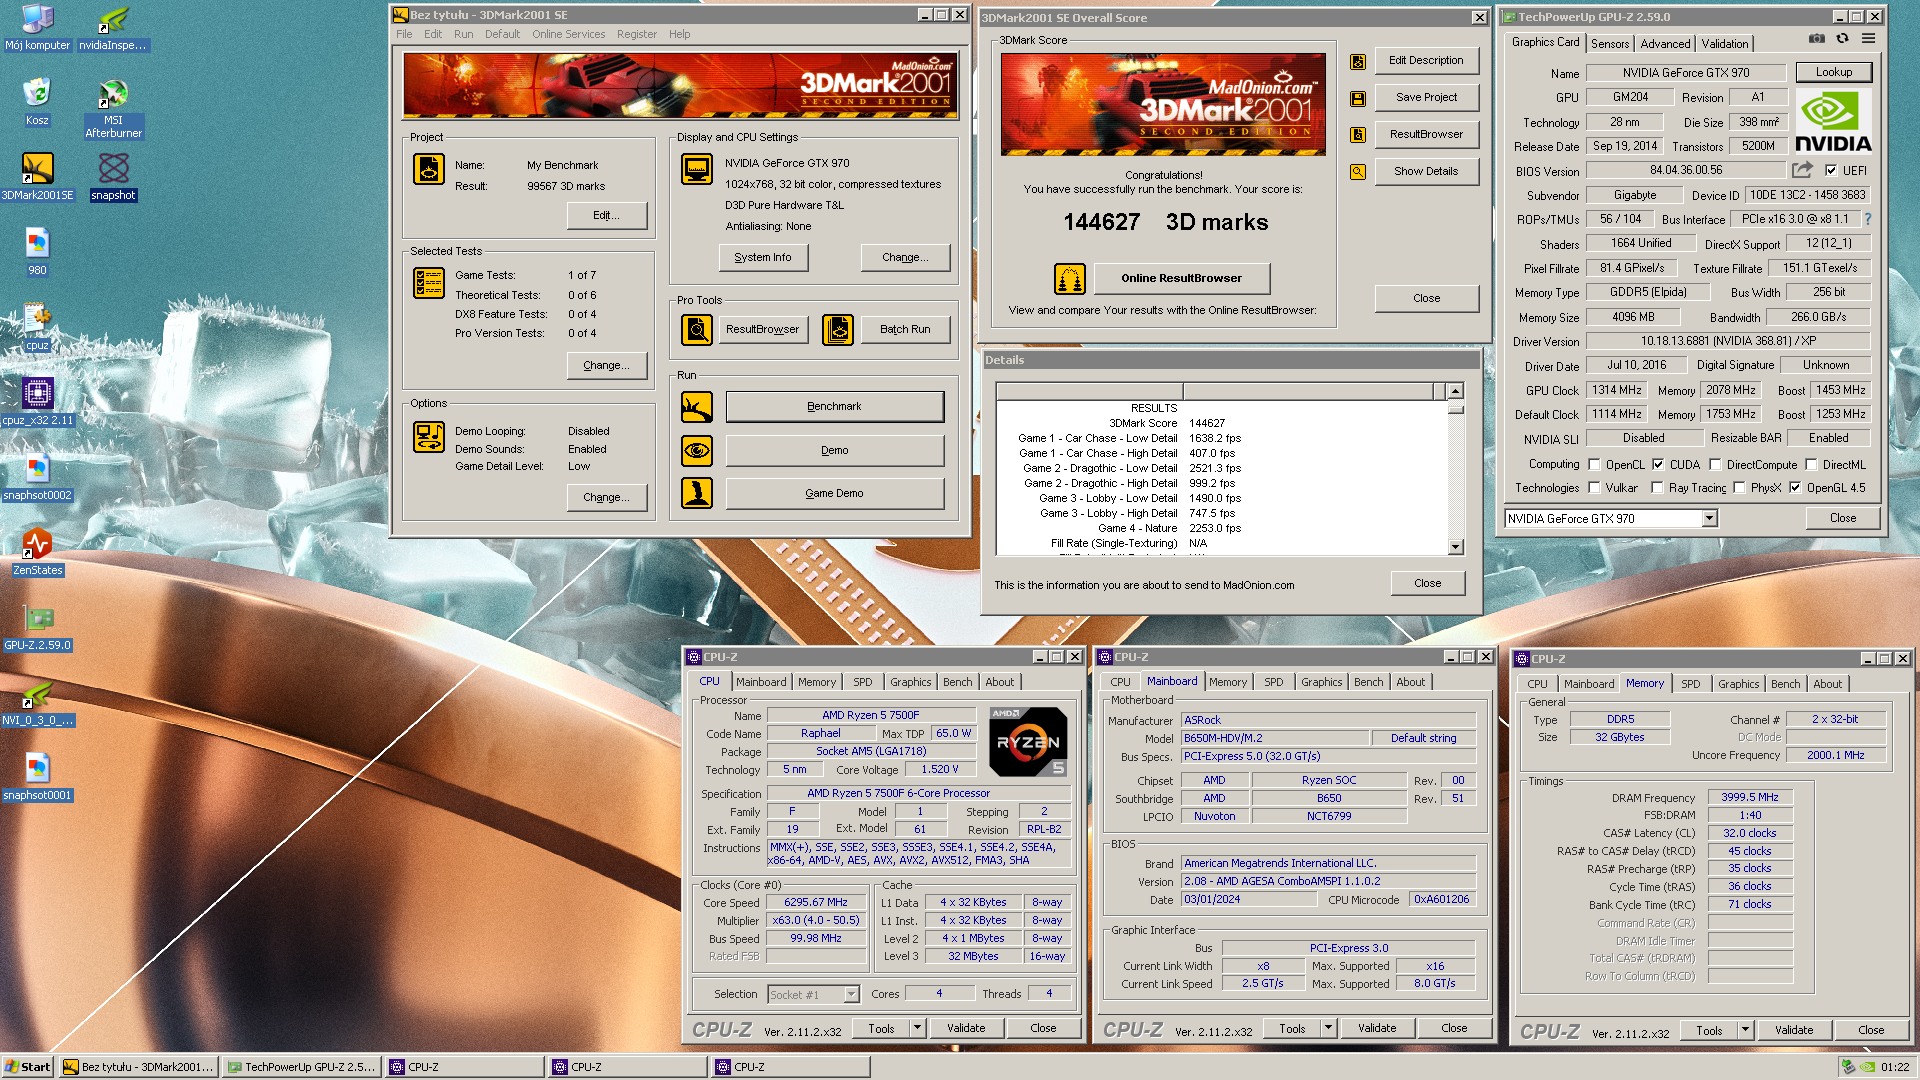Click Validate in CPU-Z Mainboard window

pyautogui.click(x=1377, y=1028)
